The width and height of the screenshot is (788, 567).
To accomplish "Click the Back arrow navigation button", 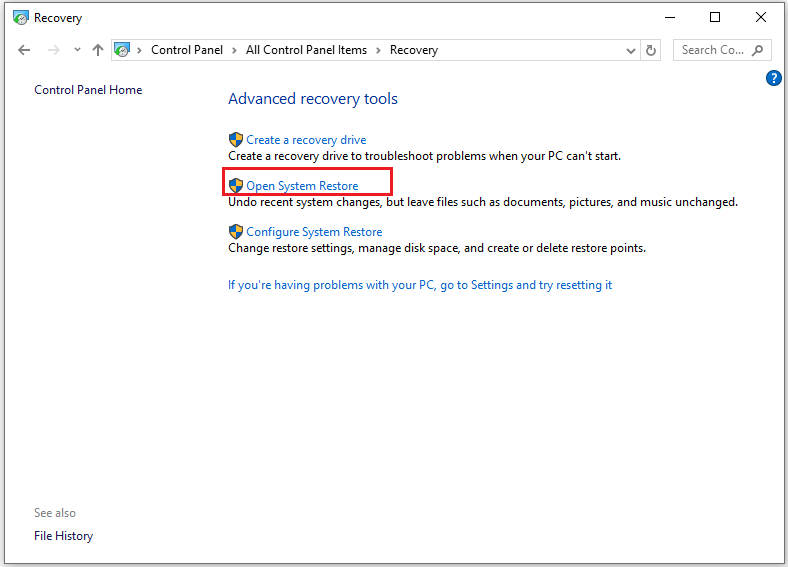I will pyautogui.click(x=25, y=50).
